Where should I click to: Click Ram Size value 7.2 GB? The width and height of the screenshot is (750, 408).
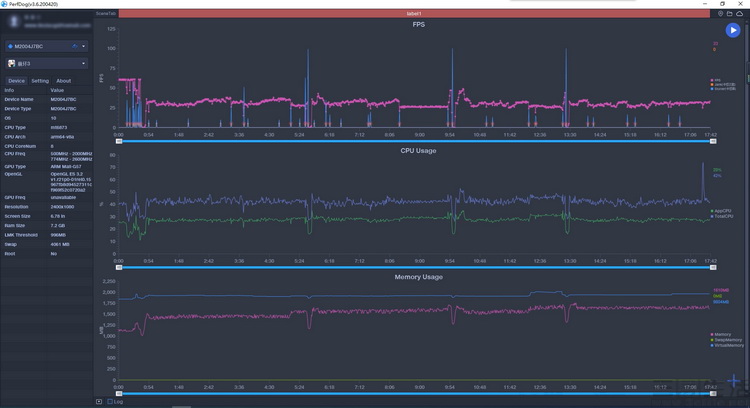point(57,225)
